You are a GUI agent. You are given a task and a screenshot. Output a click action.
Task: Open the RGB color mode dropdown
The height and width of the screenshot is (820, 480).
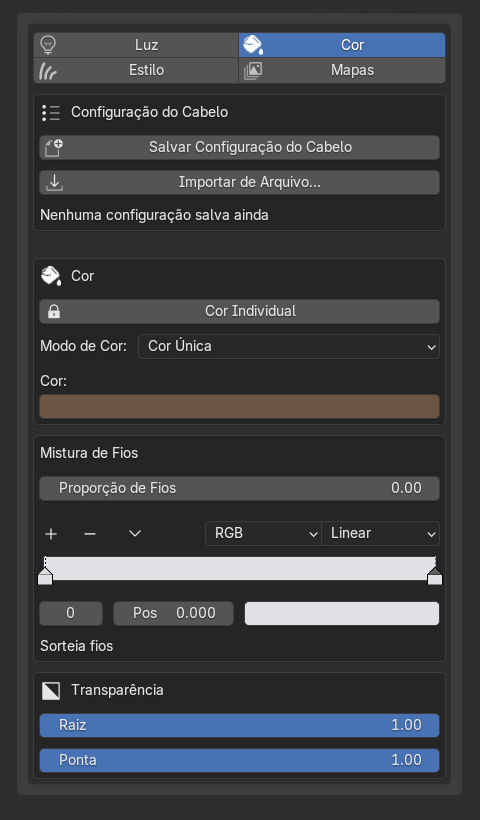(263, 533)
